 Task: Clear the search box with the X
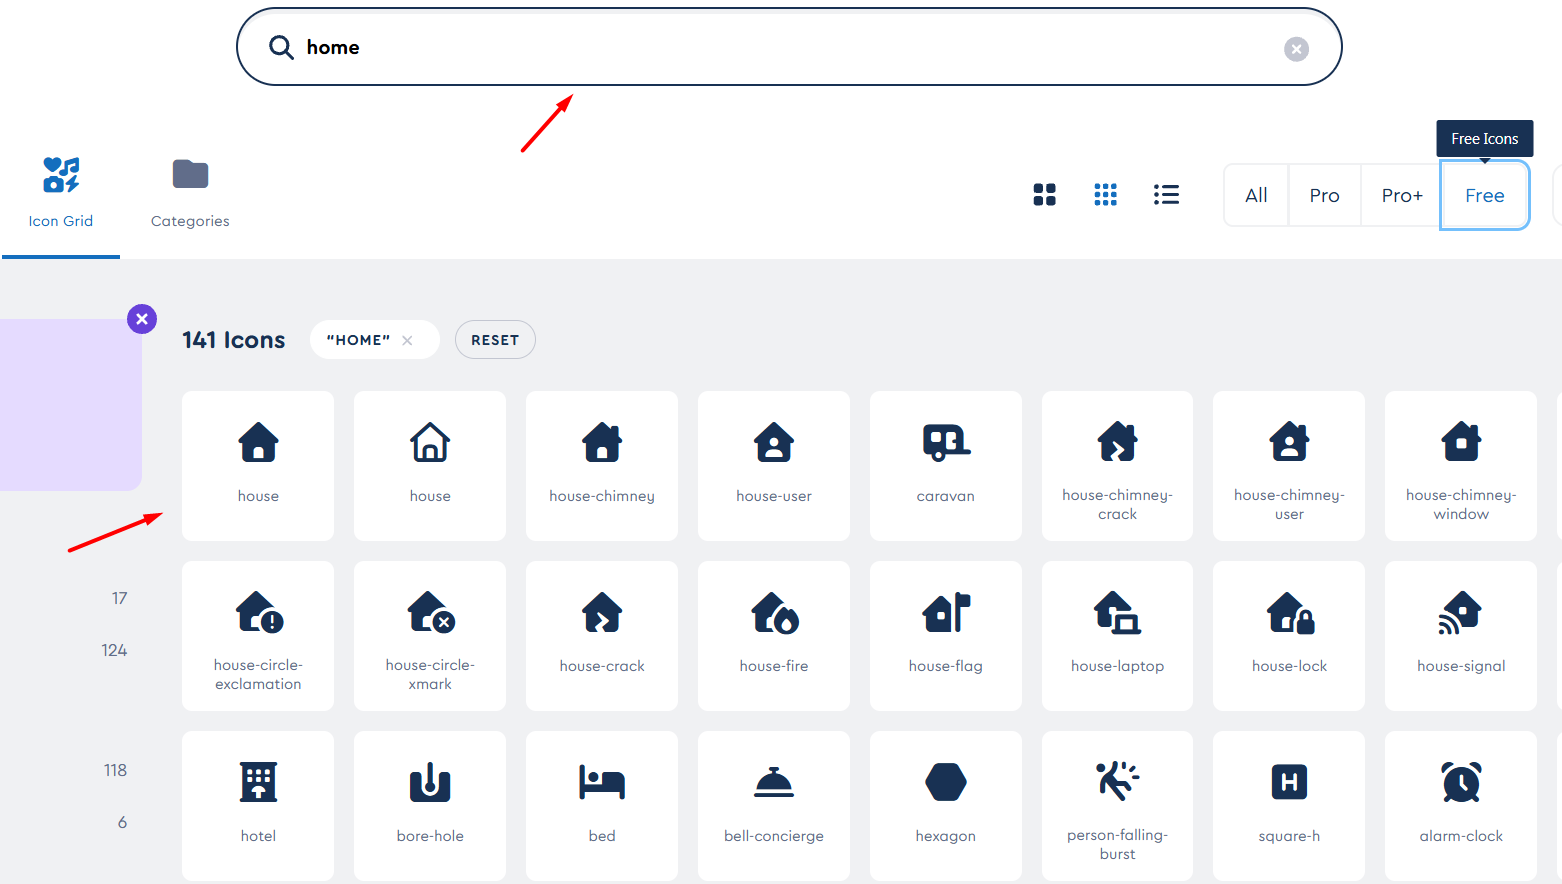(x=1296, y=48)
